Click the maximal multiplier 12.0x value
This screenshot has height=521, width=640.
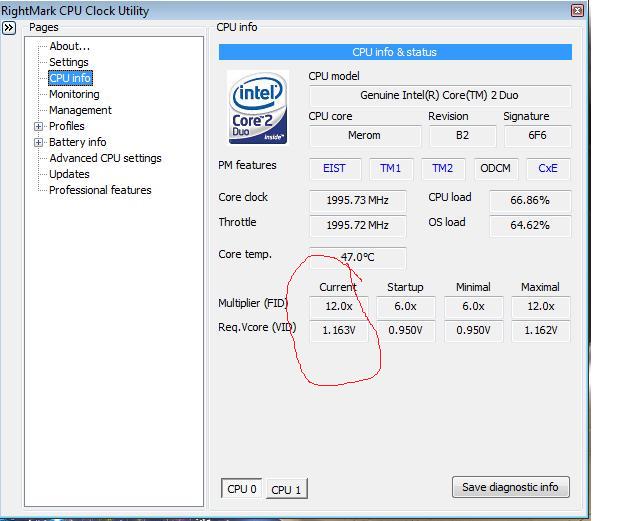(541, 307)
